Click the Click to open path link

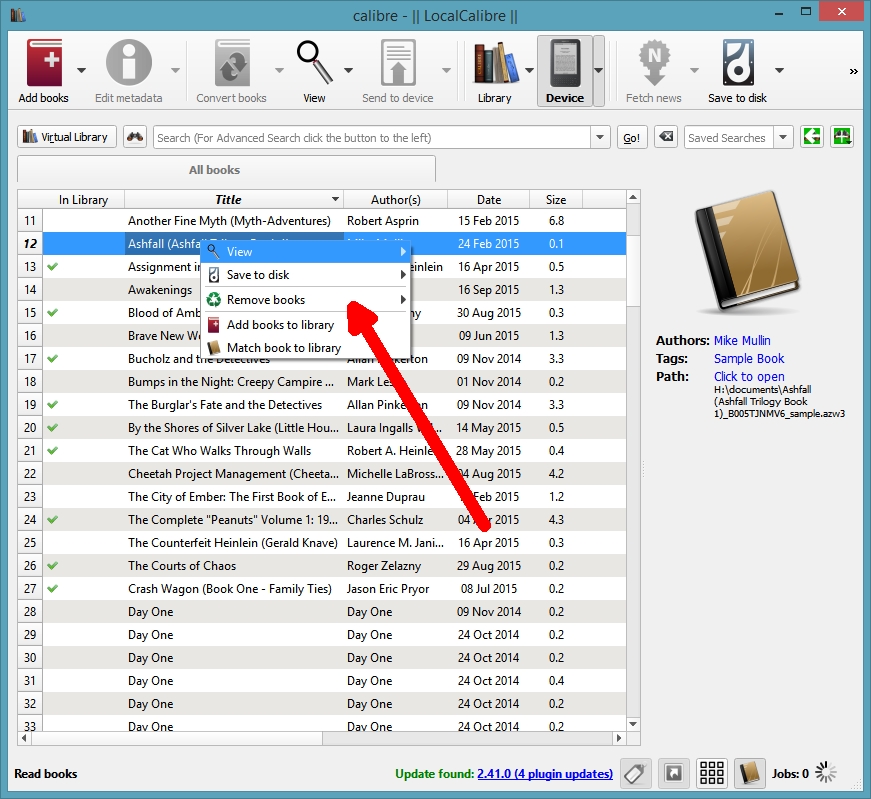click(749, 377)
